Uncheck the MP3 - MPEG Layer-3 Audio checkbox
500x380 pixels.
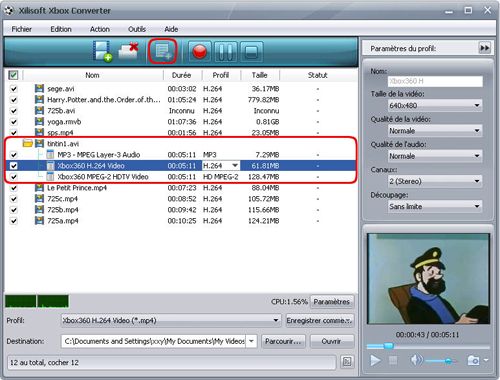[13, 155]
